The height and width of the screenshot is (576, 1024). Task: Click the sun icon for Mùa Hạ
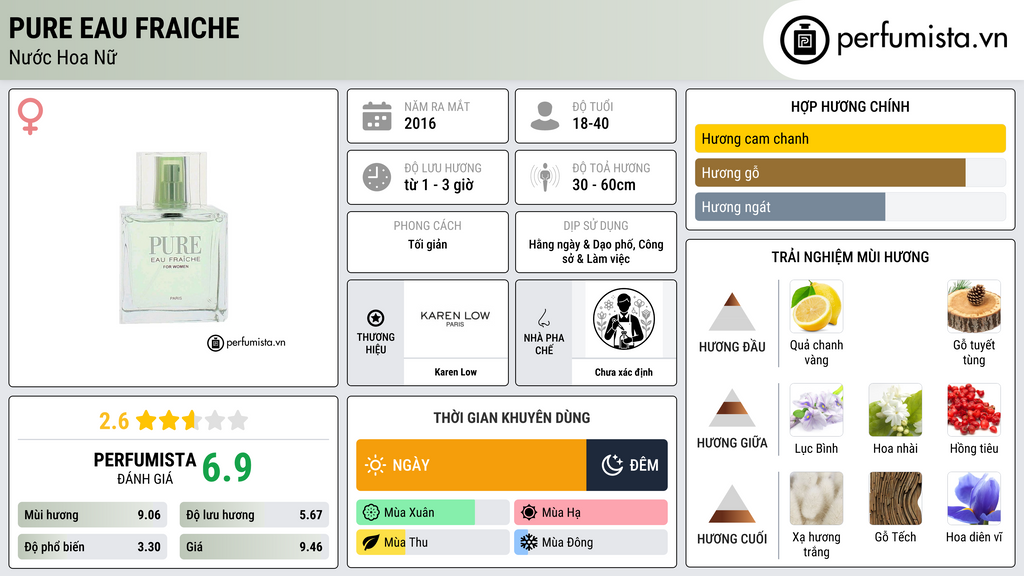pos(529,513)
